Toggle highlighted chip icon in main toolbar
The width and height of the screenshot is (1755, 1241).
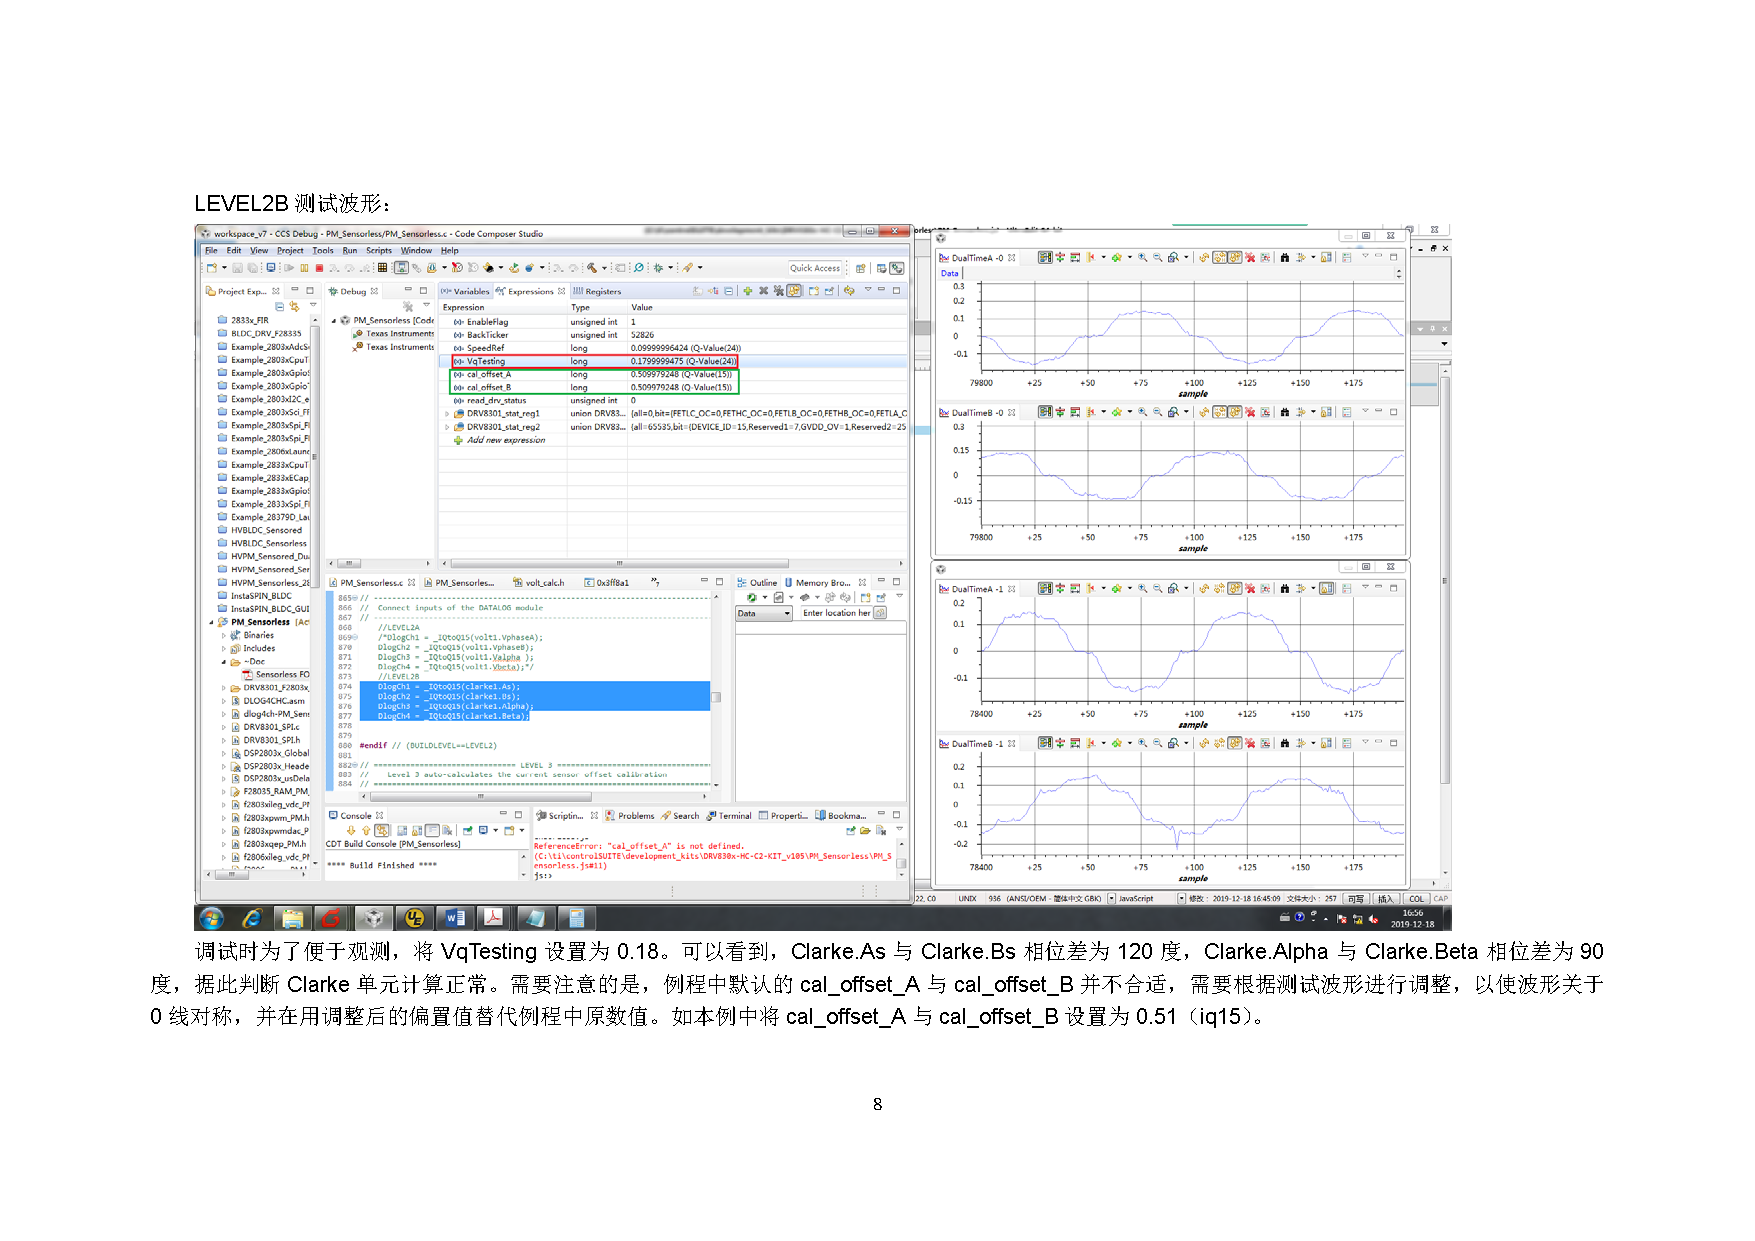click(401, 268)
